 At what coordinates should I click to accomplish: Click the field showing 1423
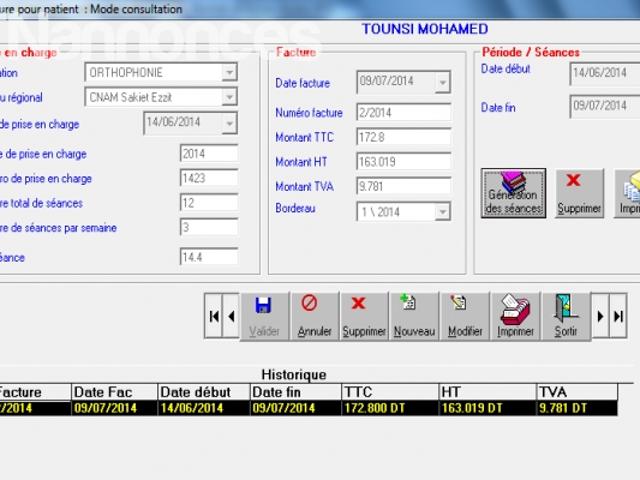209,178
